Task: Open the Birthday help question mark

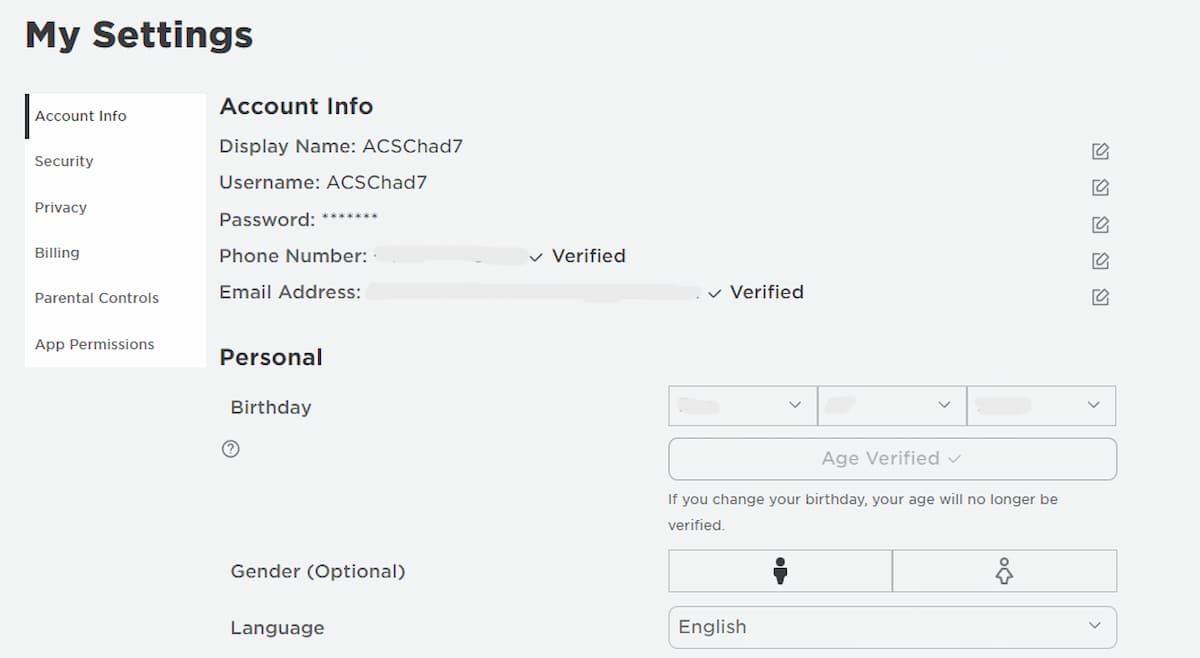Action: click(x=230, y=449)
